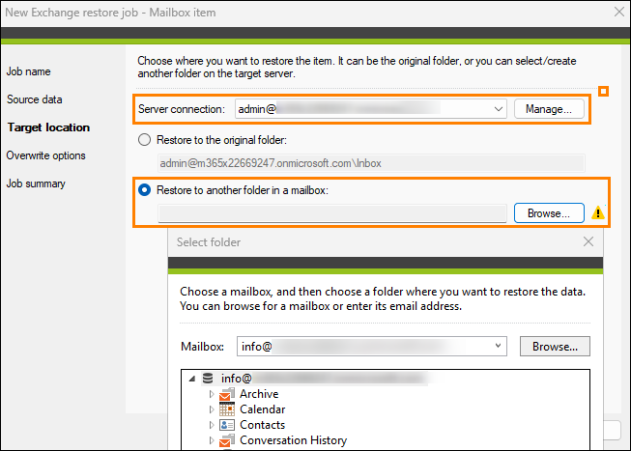Select Restore to the original folder
This screenshot has height=451, width=631.
coord(144,140)
